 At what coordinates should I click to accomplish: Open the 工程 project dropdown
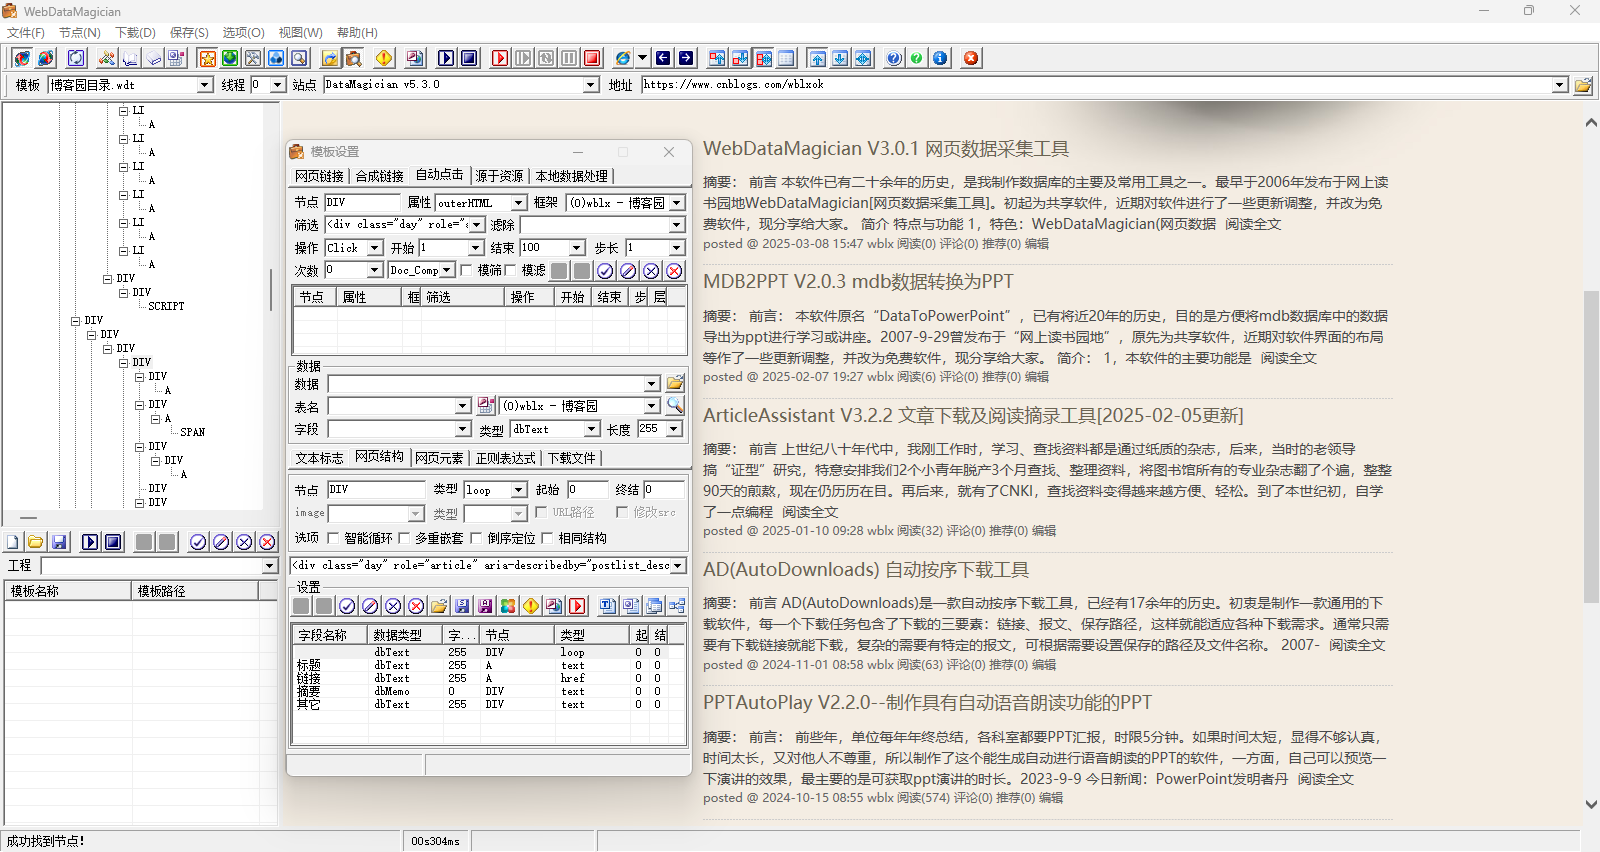[x=269, y=566]
